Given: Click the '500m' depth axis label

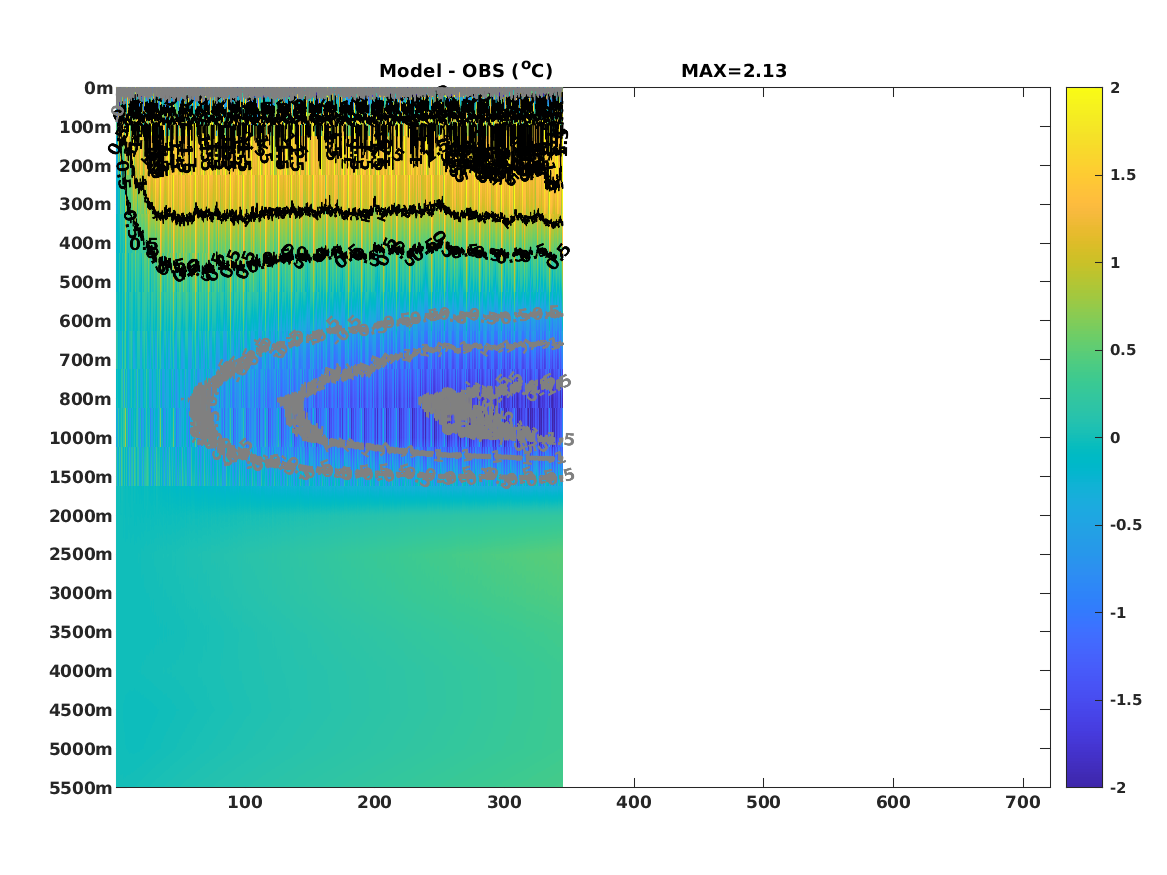Looking at the screenshot, I should tap(86, 283).
